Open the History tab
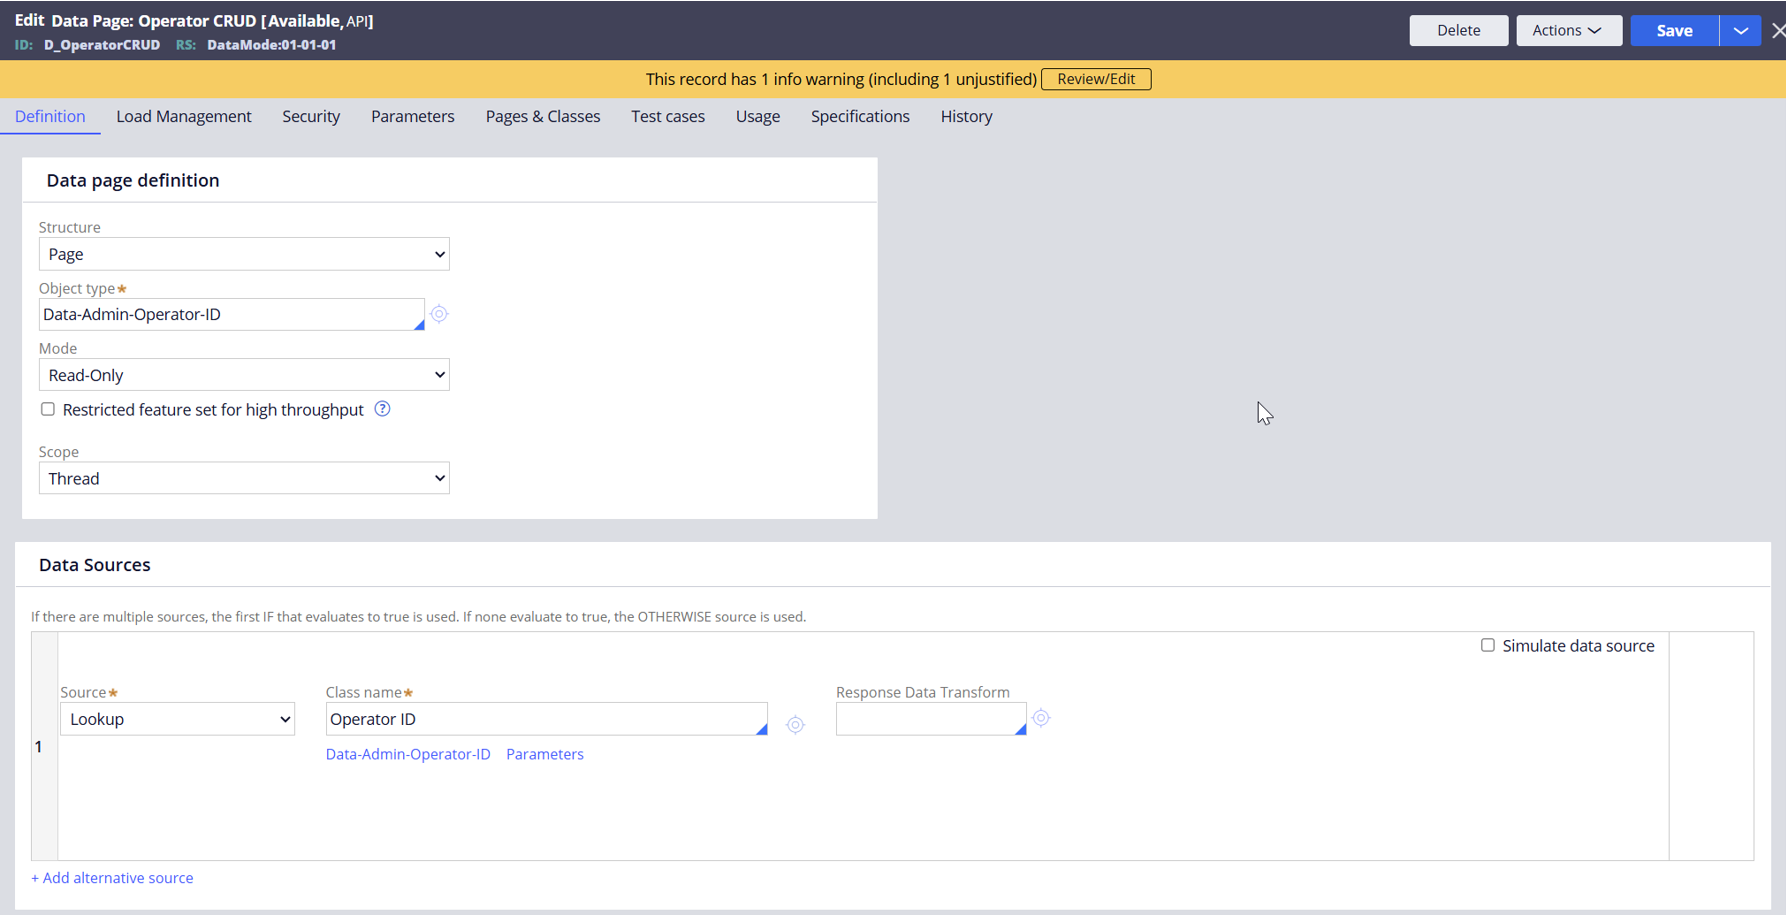 [x=965, y=116]
